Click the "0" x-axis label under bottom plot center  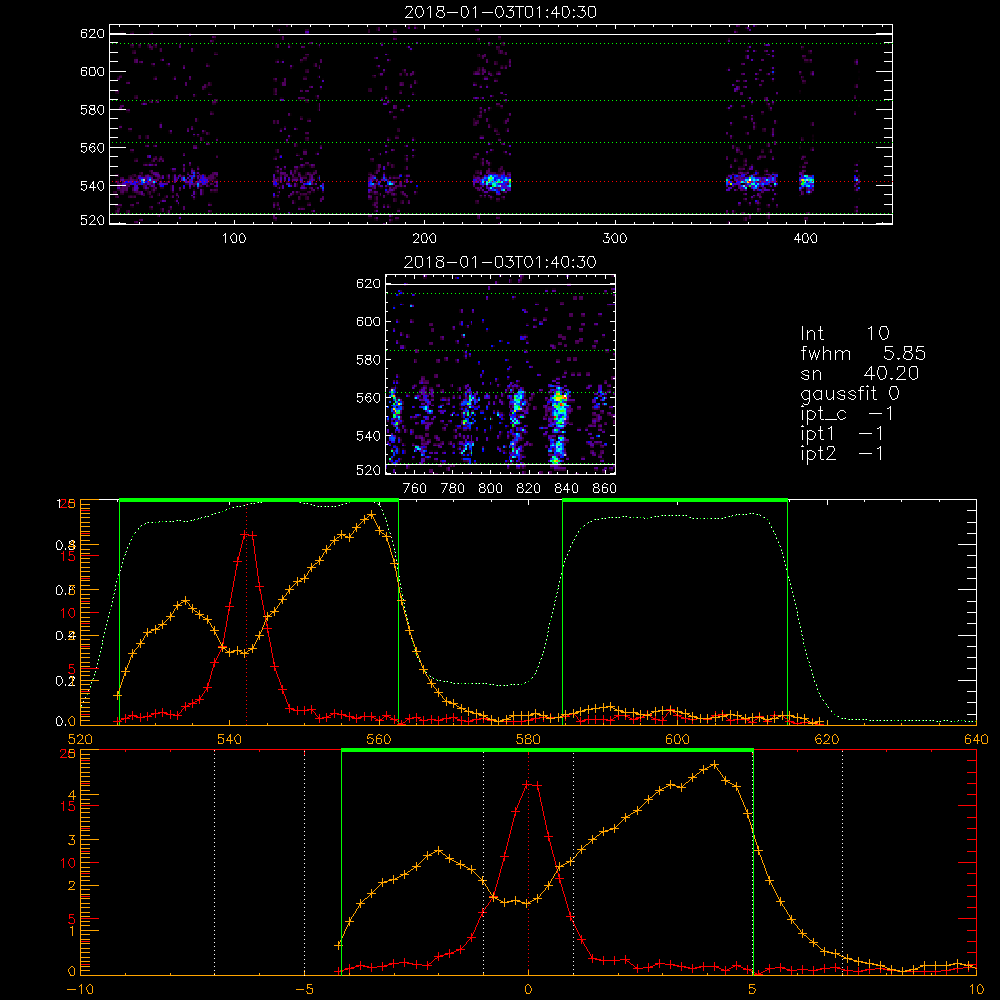(x=528, y=989)
